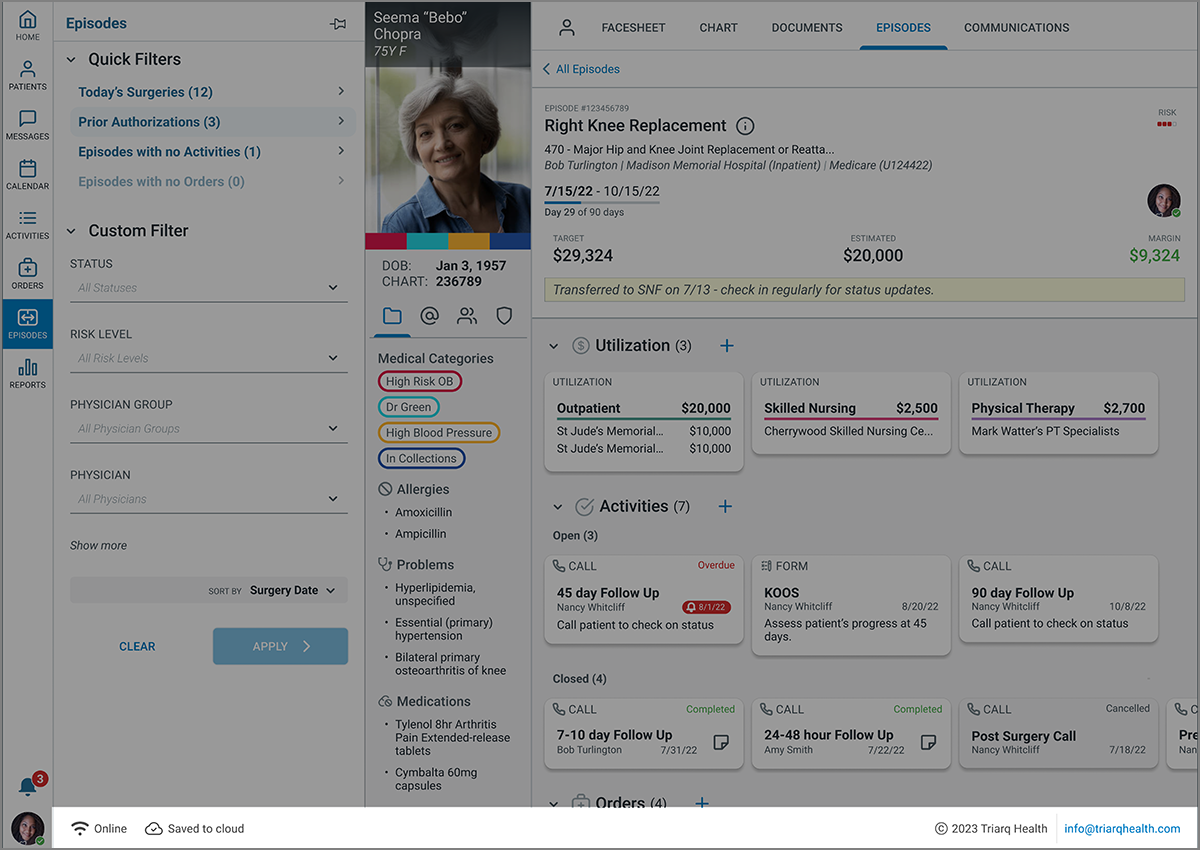This screenshot has height=850, width=1200.
Task: Open the patient insurance shield tab
Action: [x=504, y=316]
